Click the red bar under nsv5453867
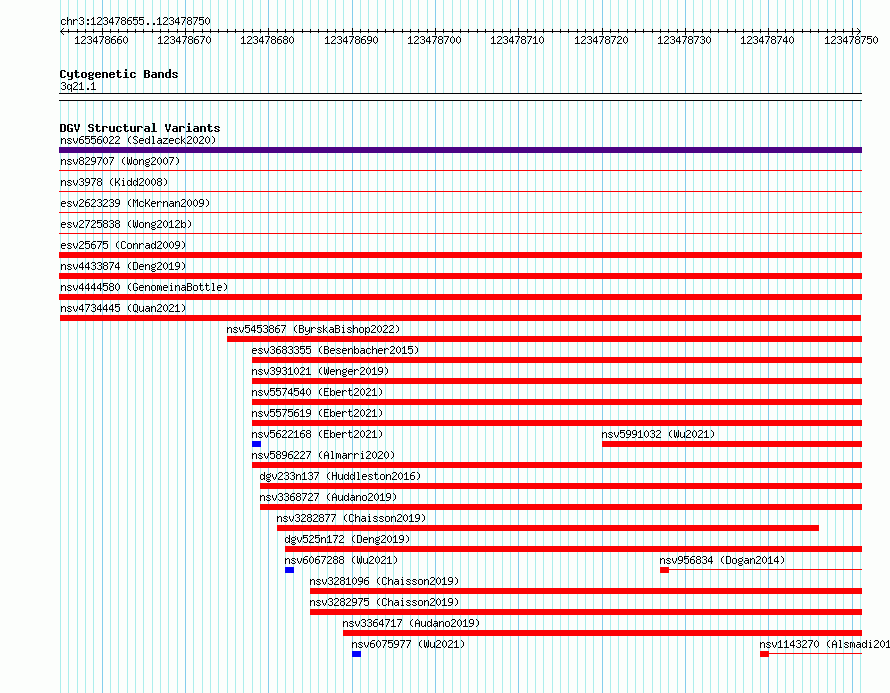This screenshot has height=693, width=890. pyautogui.click(x=544, y=339)
